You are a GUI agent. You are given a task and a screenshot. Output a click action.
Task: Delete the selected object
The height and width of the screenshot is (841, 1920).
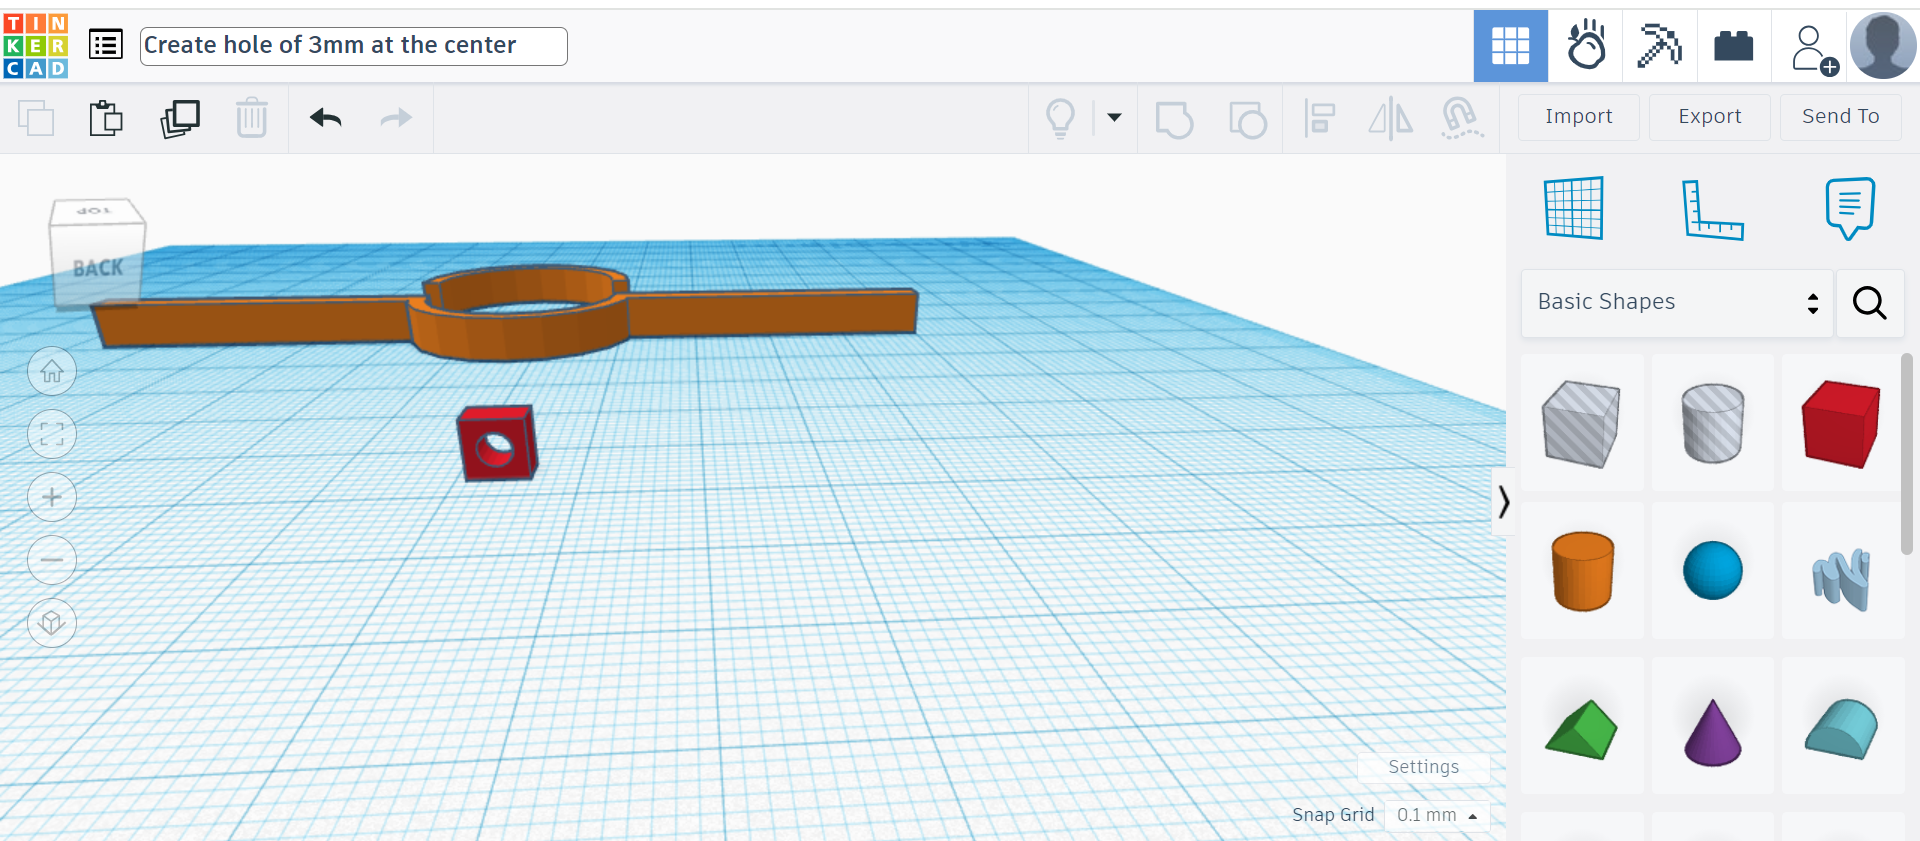click(x=251, y=118)
